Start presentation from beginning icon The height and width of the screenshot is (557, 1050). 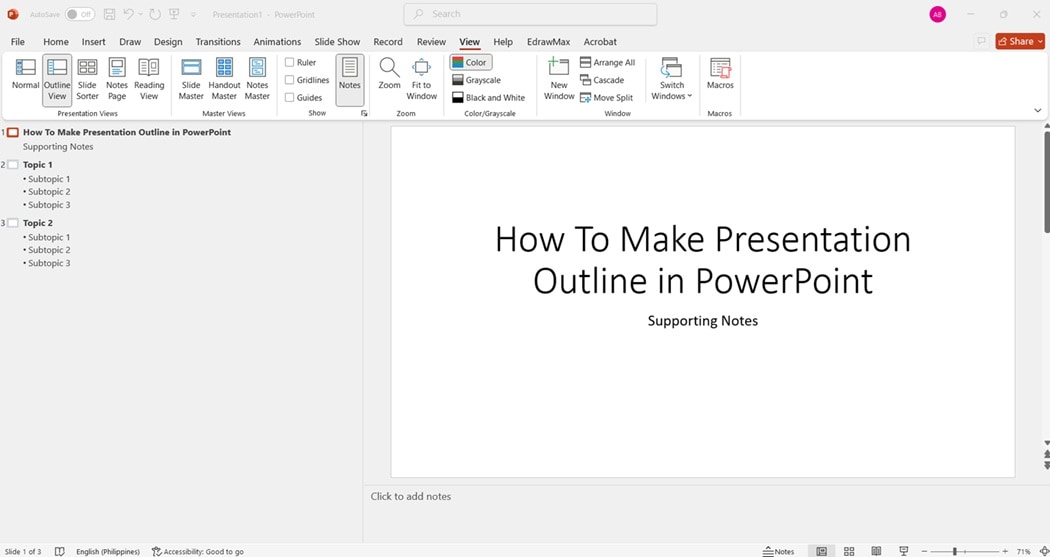pyautogui.click(x=174, y=14)
